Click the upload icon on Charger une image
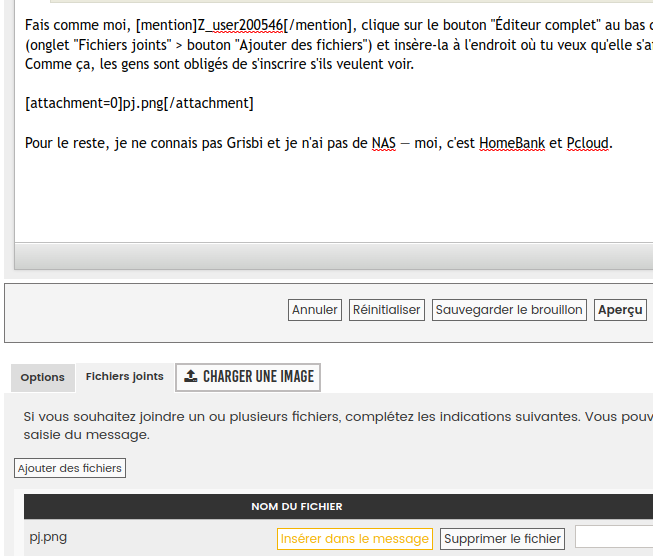 tap(191, 377)
